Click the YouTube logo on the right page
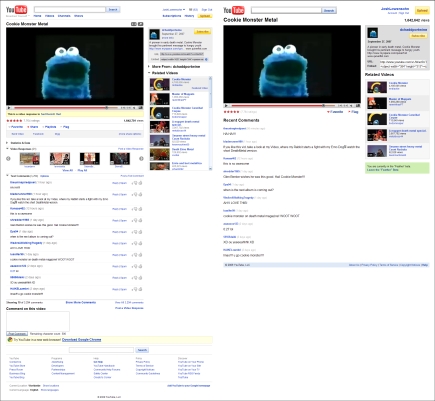Viewport: 435px width, 401px height. coord(234,10)
